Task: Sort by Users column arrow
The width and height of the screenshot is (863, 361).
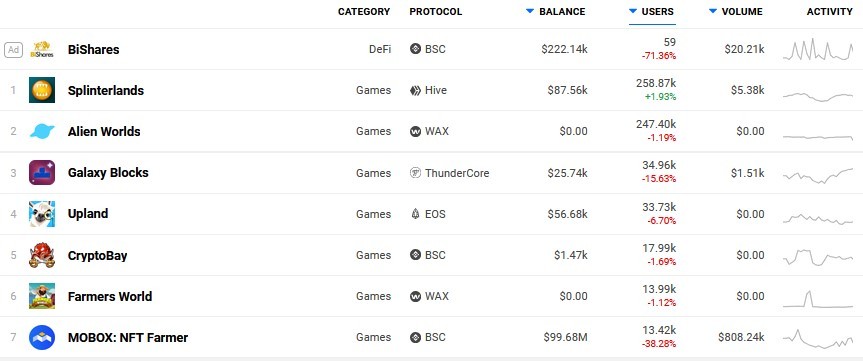Action: [x=633, y=11]
